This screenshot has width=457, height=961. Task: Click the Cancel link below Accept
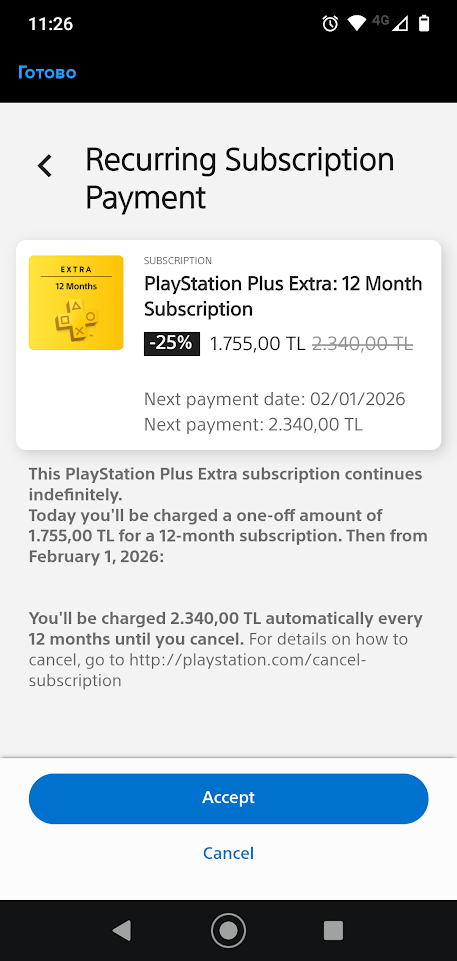228,853
